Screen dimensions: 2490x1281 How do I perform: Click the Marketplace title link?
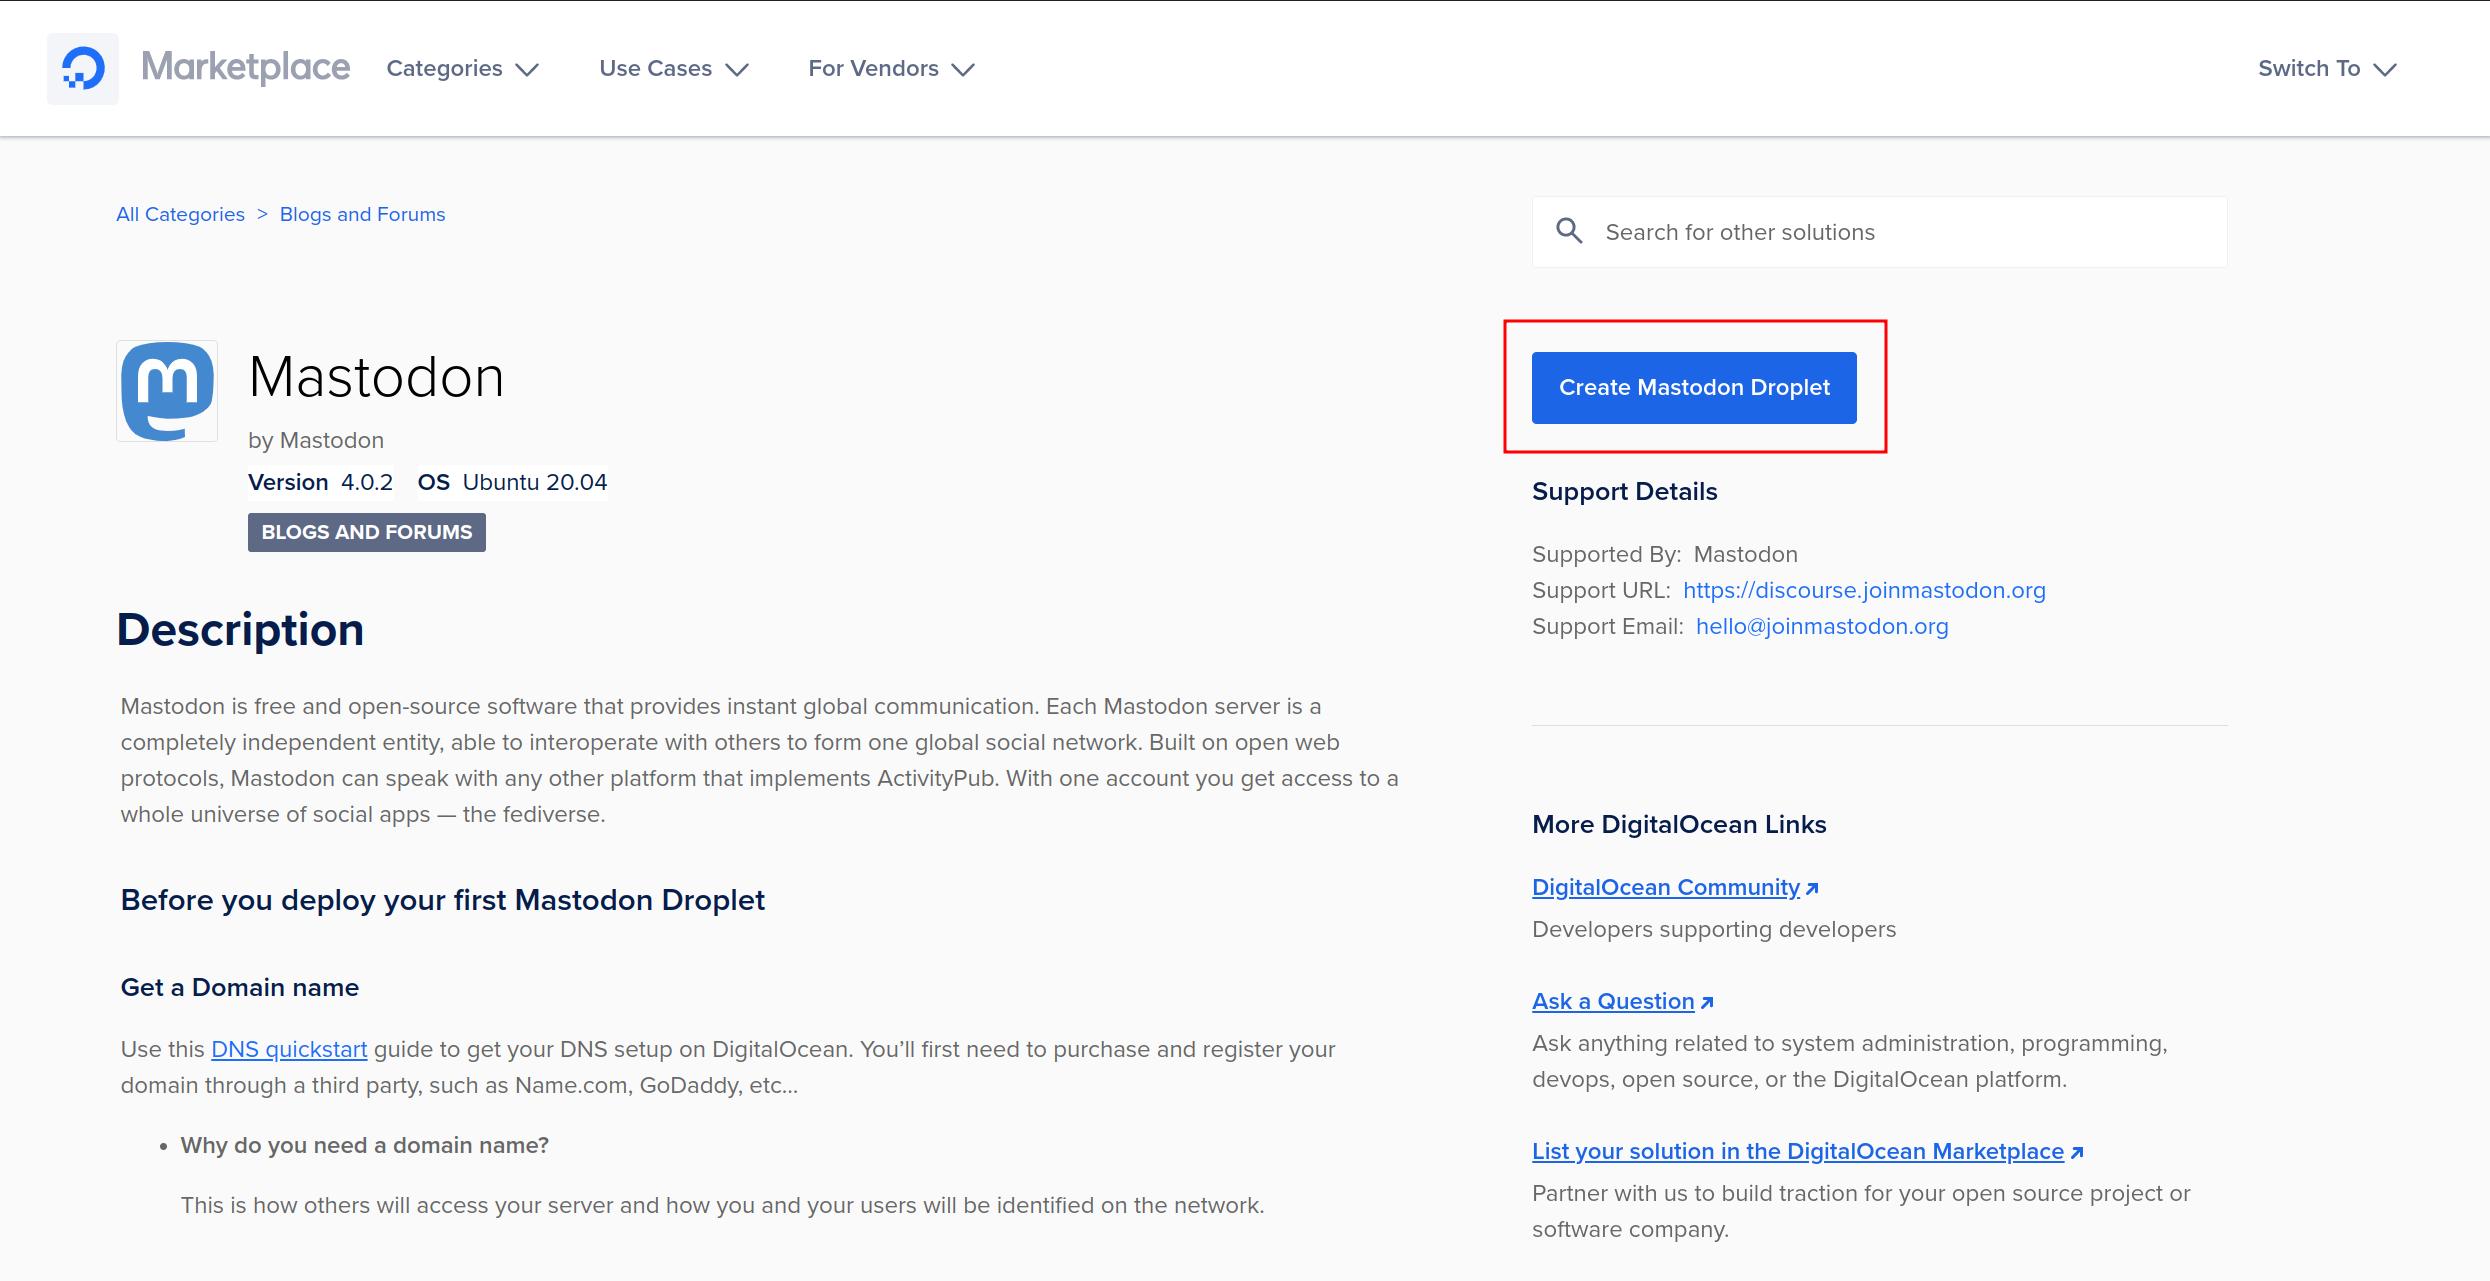pyautogui.click(x=245, y=67)
